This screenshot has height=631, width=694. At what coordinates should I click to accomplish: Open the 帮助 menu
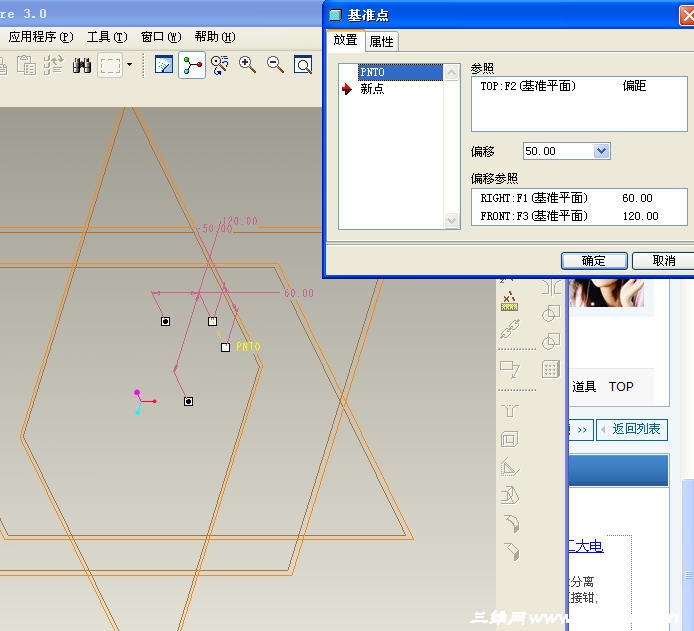click(x=215, y=37)
